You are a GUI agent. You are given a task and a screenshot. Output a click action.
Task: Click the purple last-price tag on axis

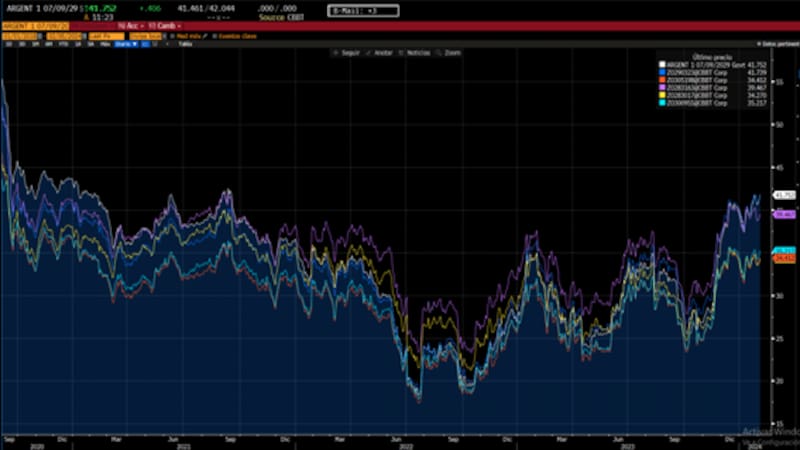click(783, 214)
